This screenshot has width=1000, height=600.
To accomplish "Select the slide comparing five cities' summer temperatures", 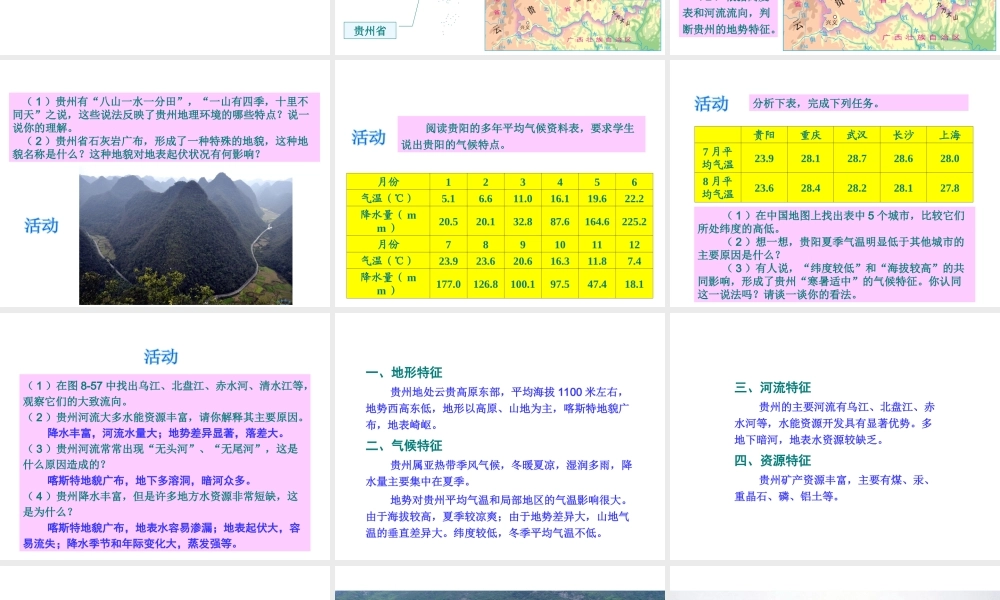I will (x=835, y=184).
